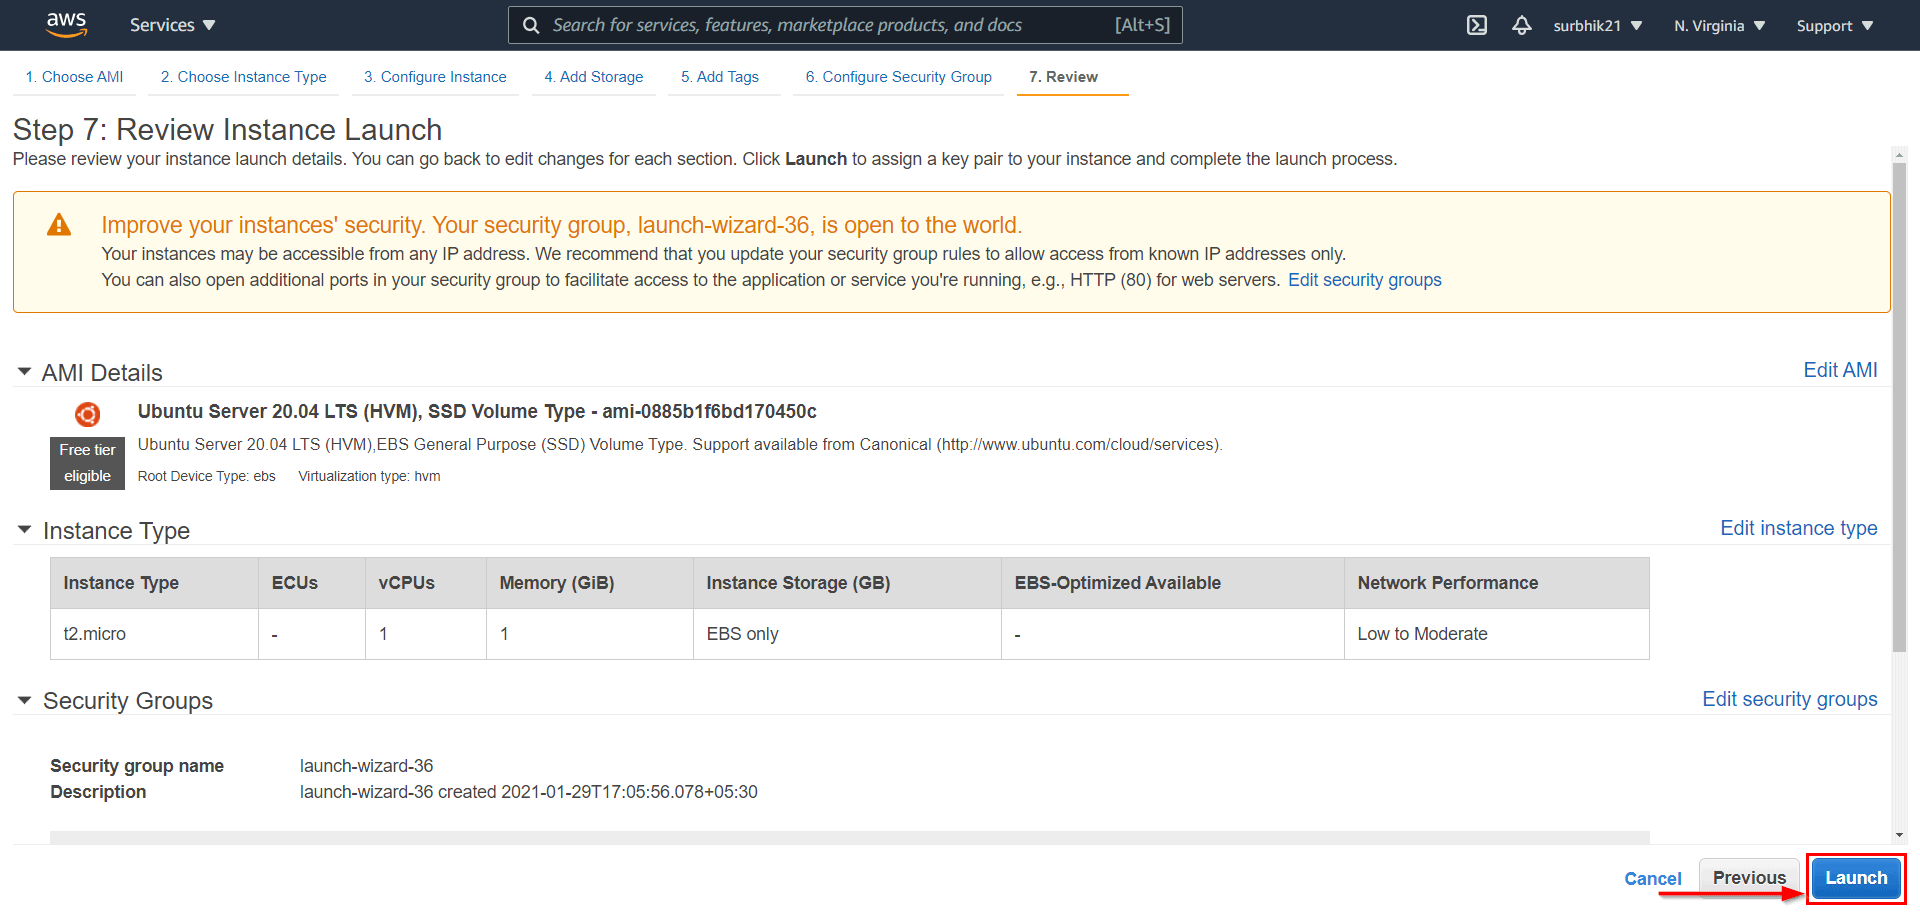Open the Services menu

click(171, 24)
